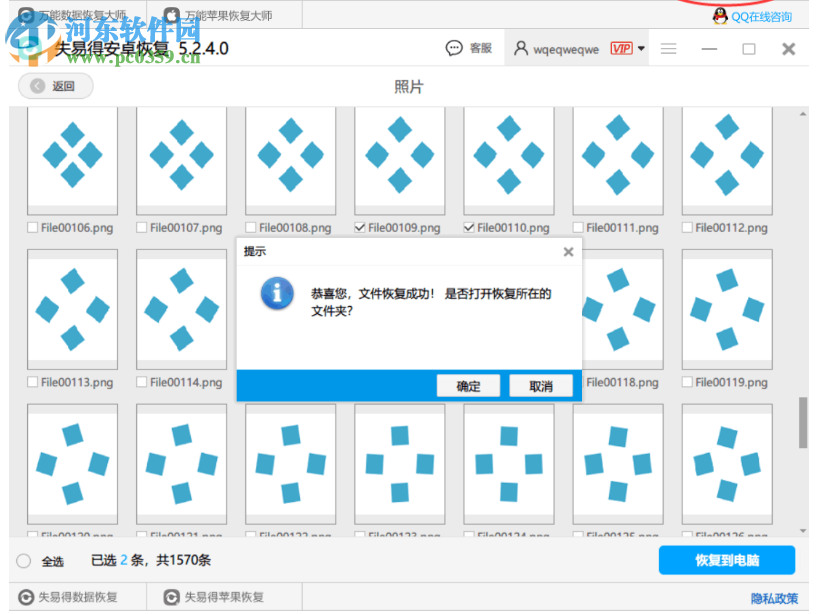
Task: Go back with the 返回 button
Action: click(56, 86)
